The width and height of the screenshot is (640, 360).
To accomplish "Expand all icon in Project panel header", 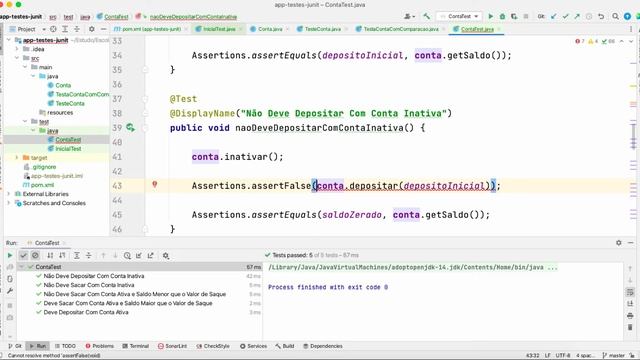I will coord(65,29).
